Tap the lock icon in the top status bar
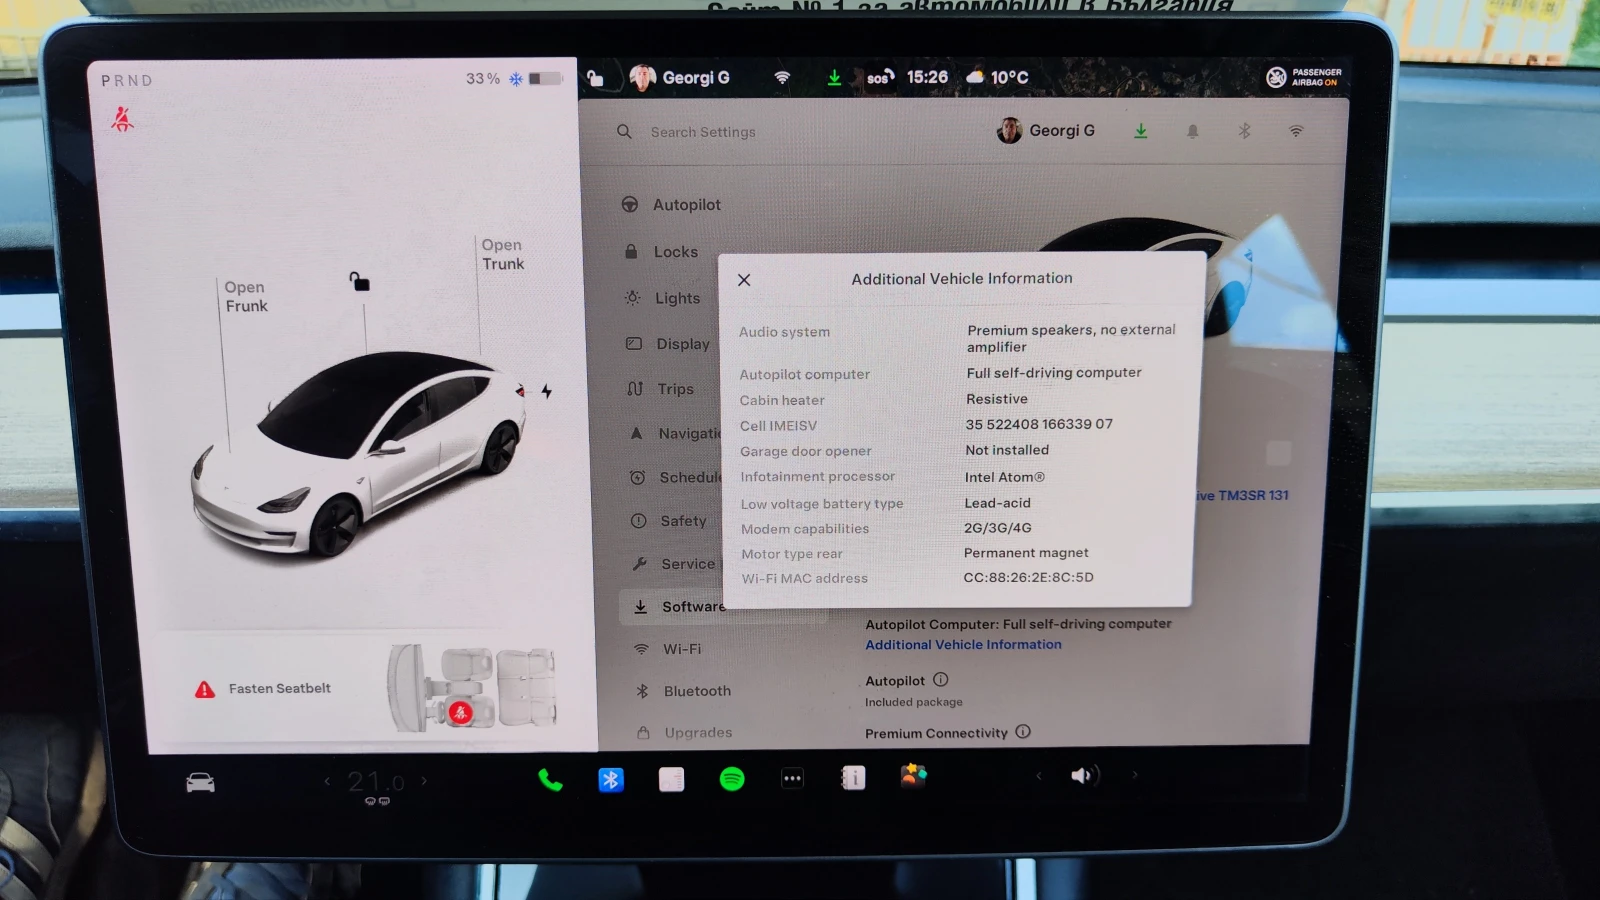Screen dimensions: 1600x900 point(595,78)
